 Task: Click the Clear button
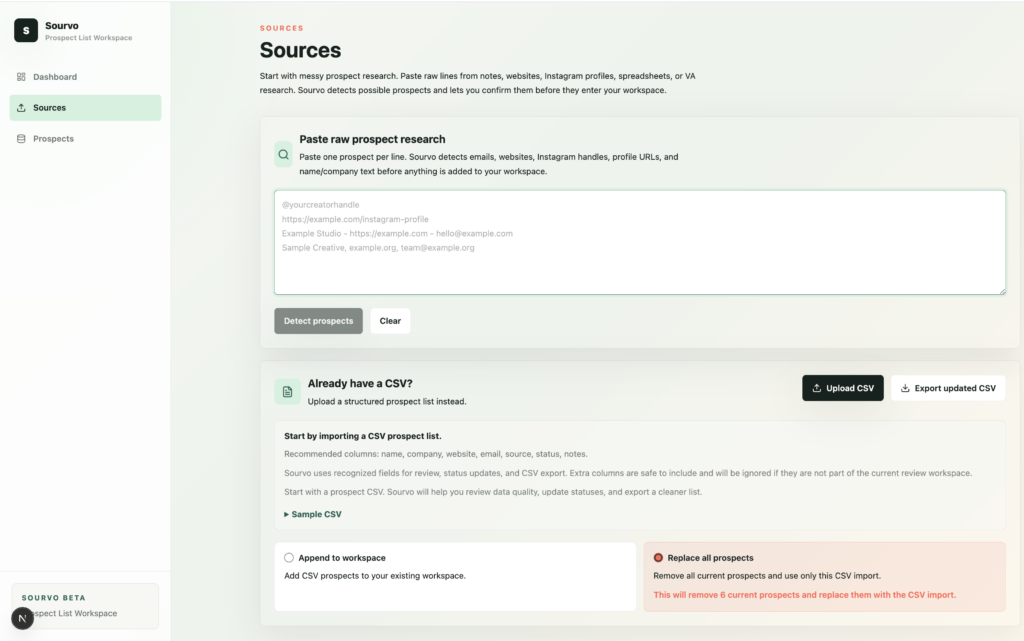pyautogui.click(x=390, y=321)
